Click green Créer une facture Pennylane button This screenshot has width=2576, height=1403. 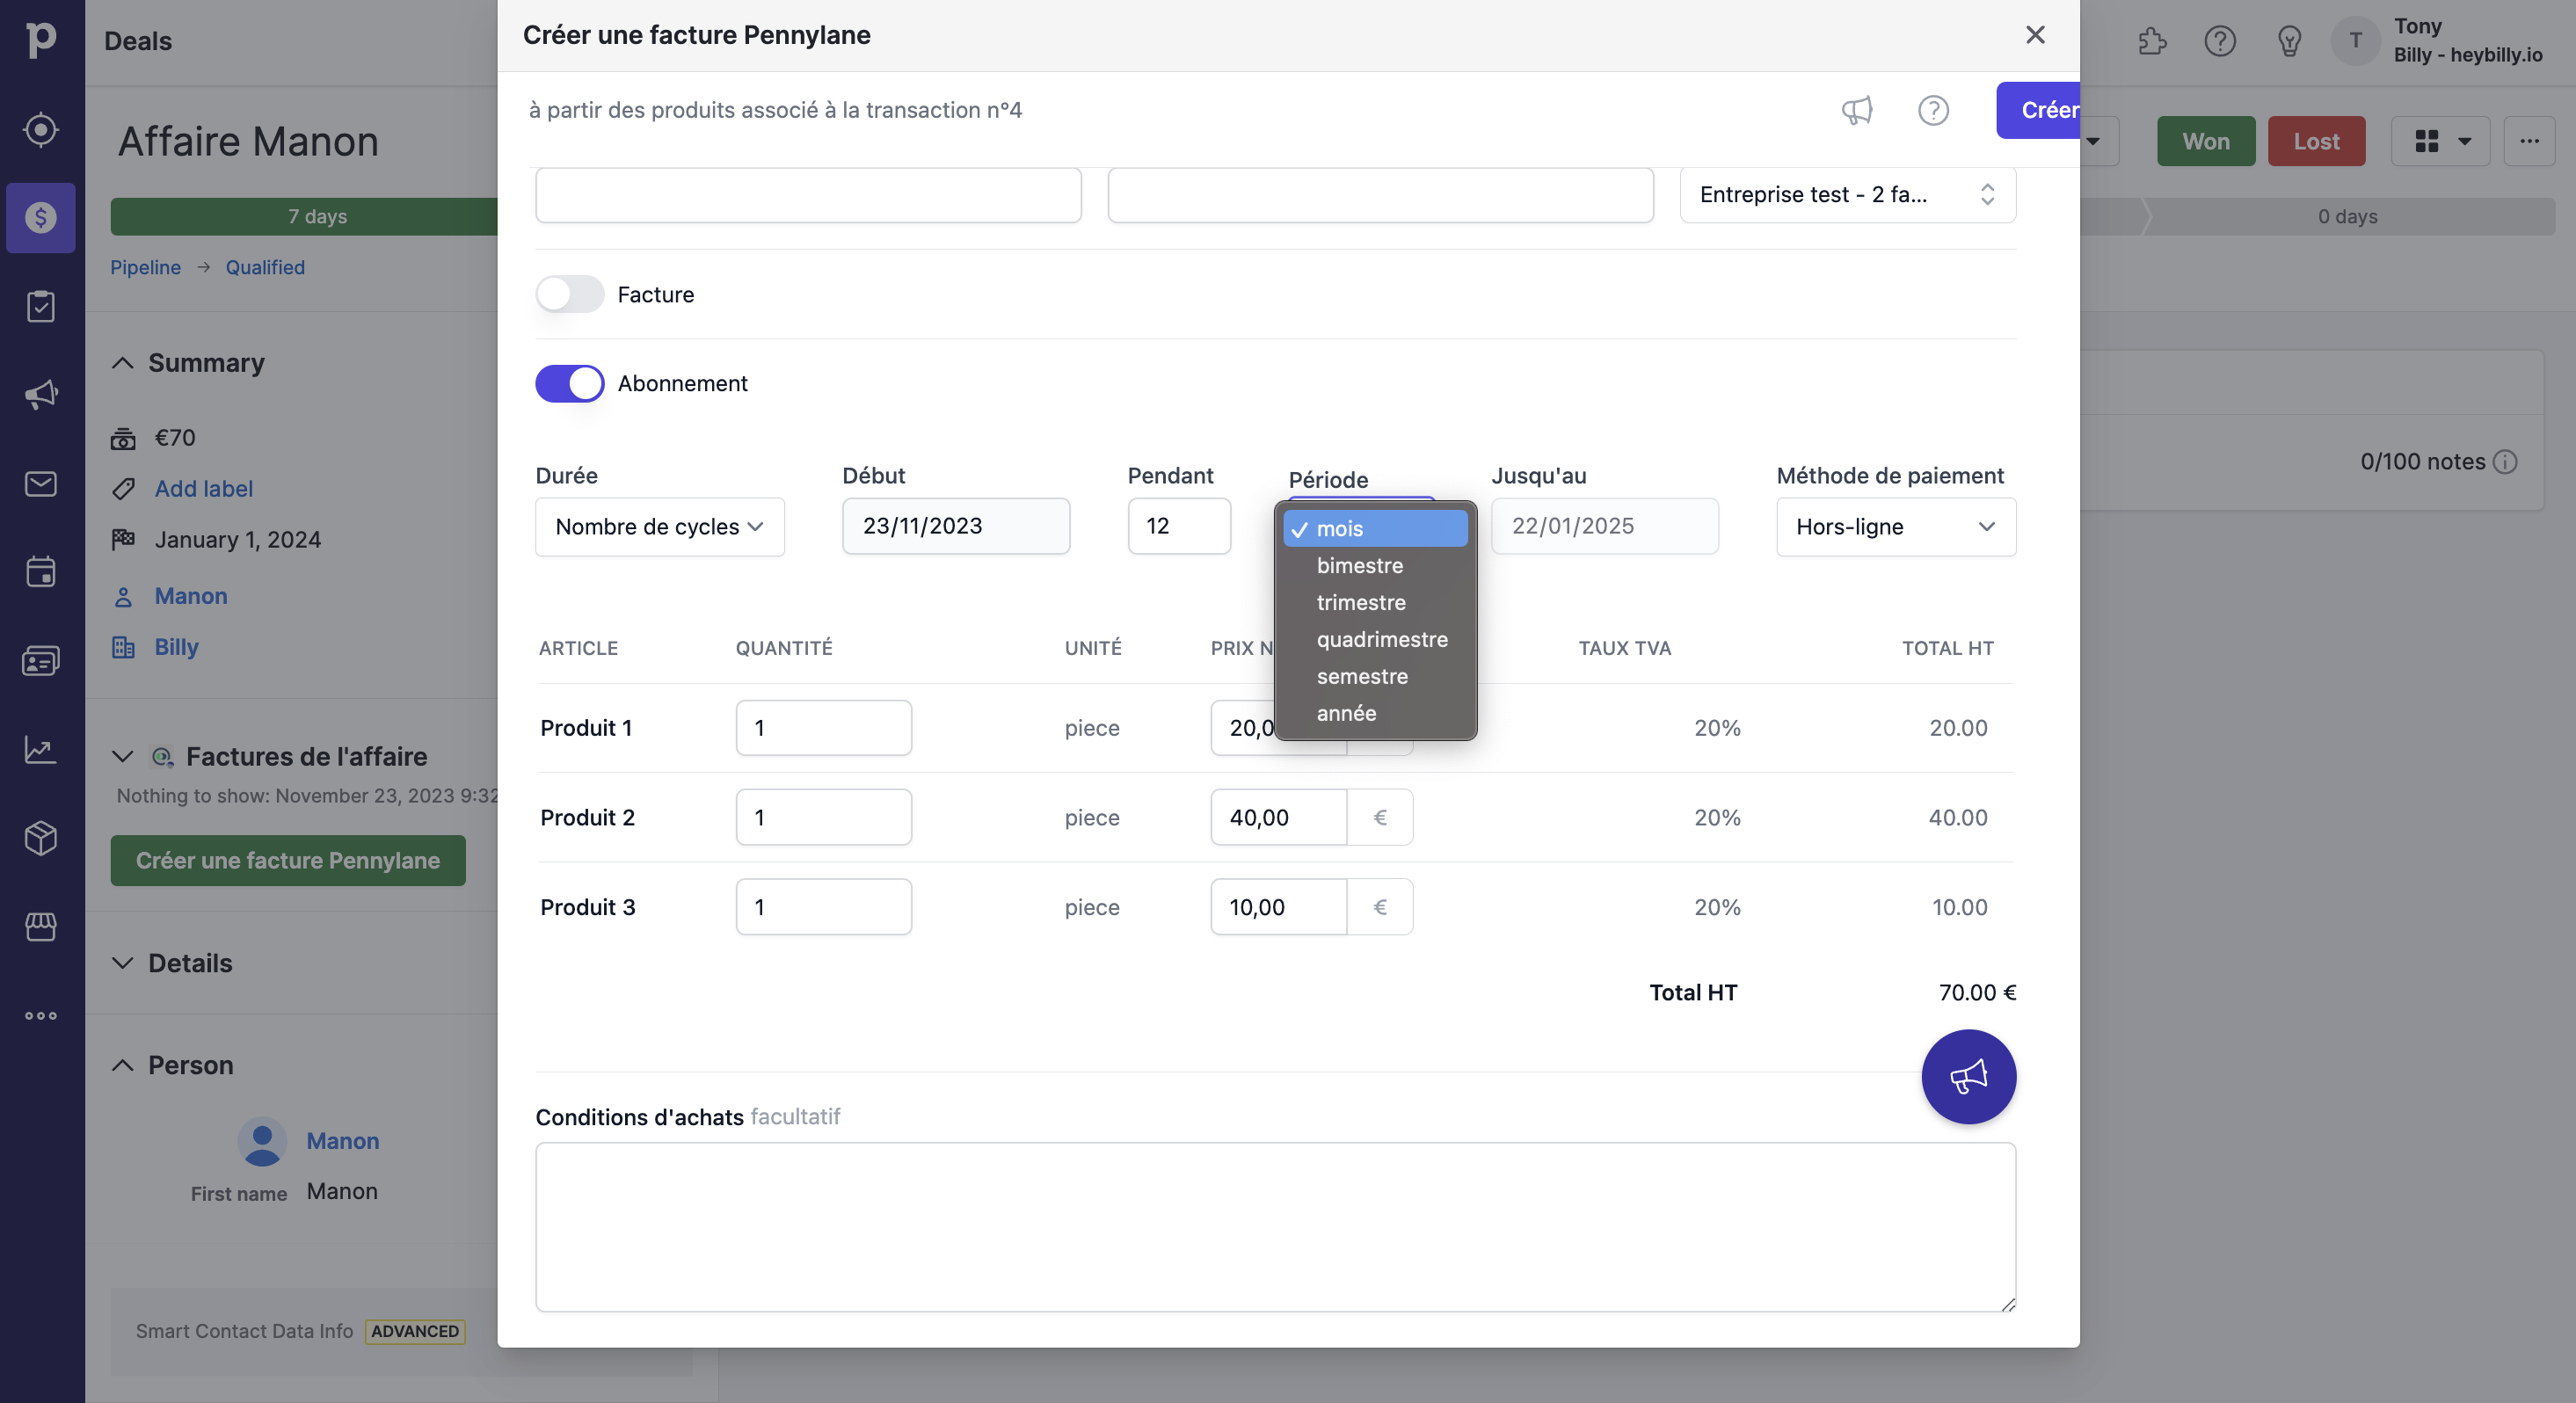(x=288, y=860)
